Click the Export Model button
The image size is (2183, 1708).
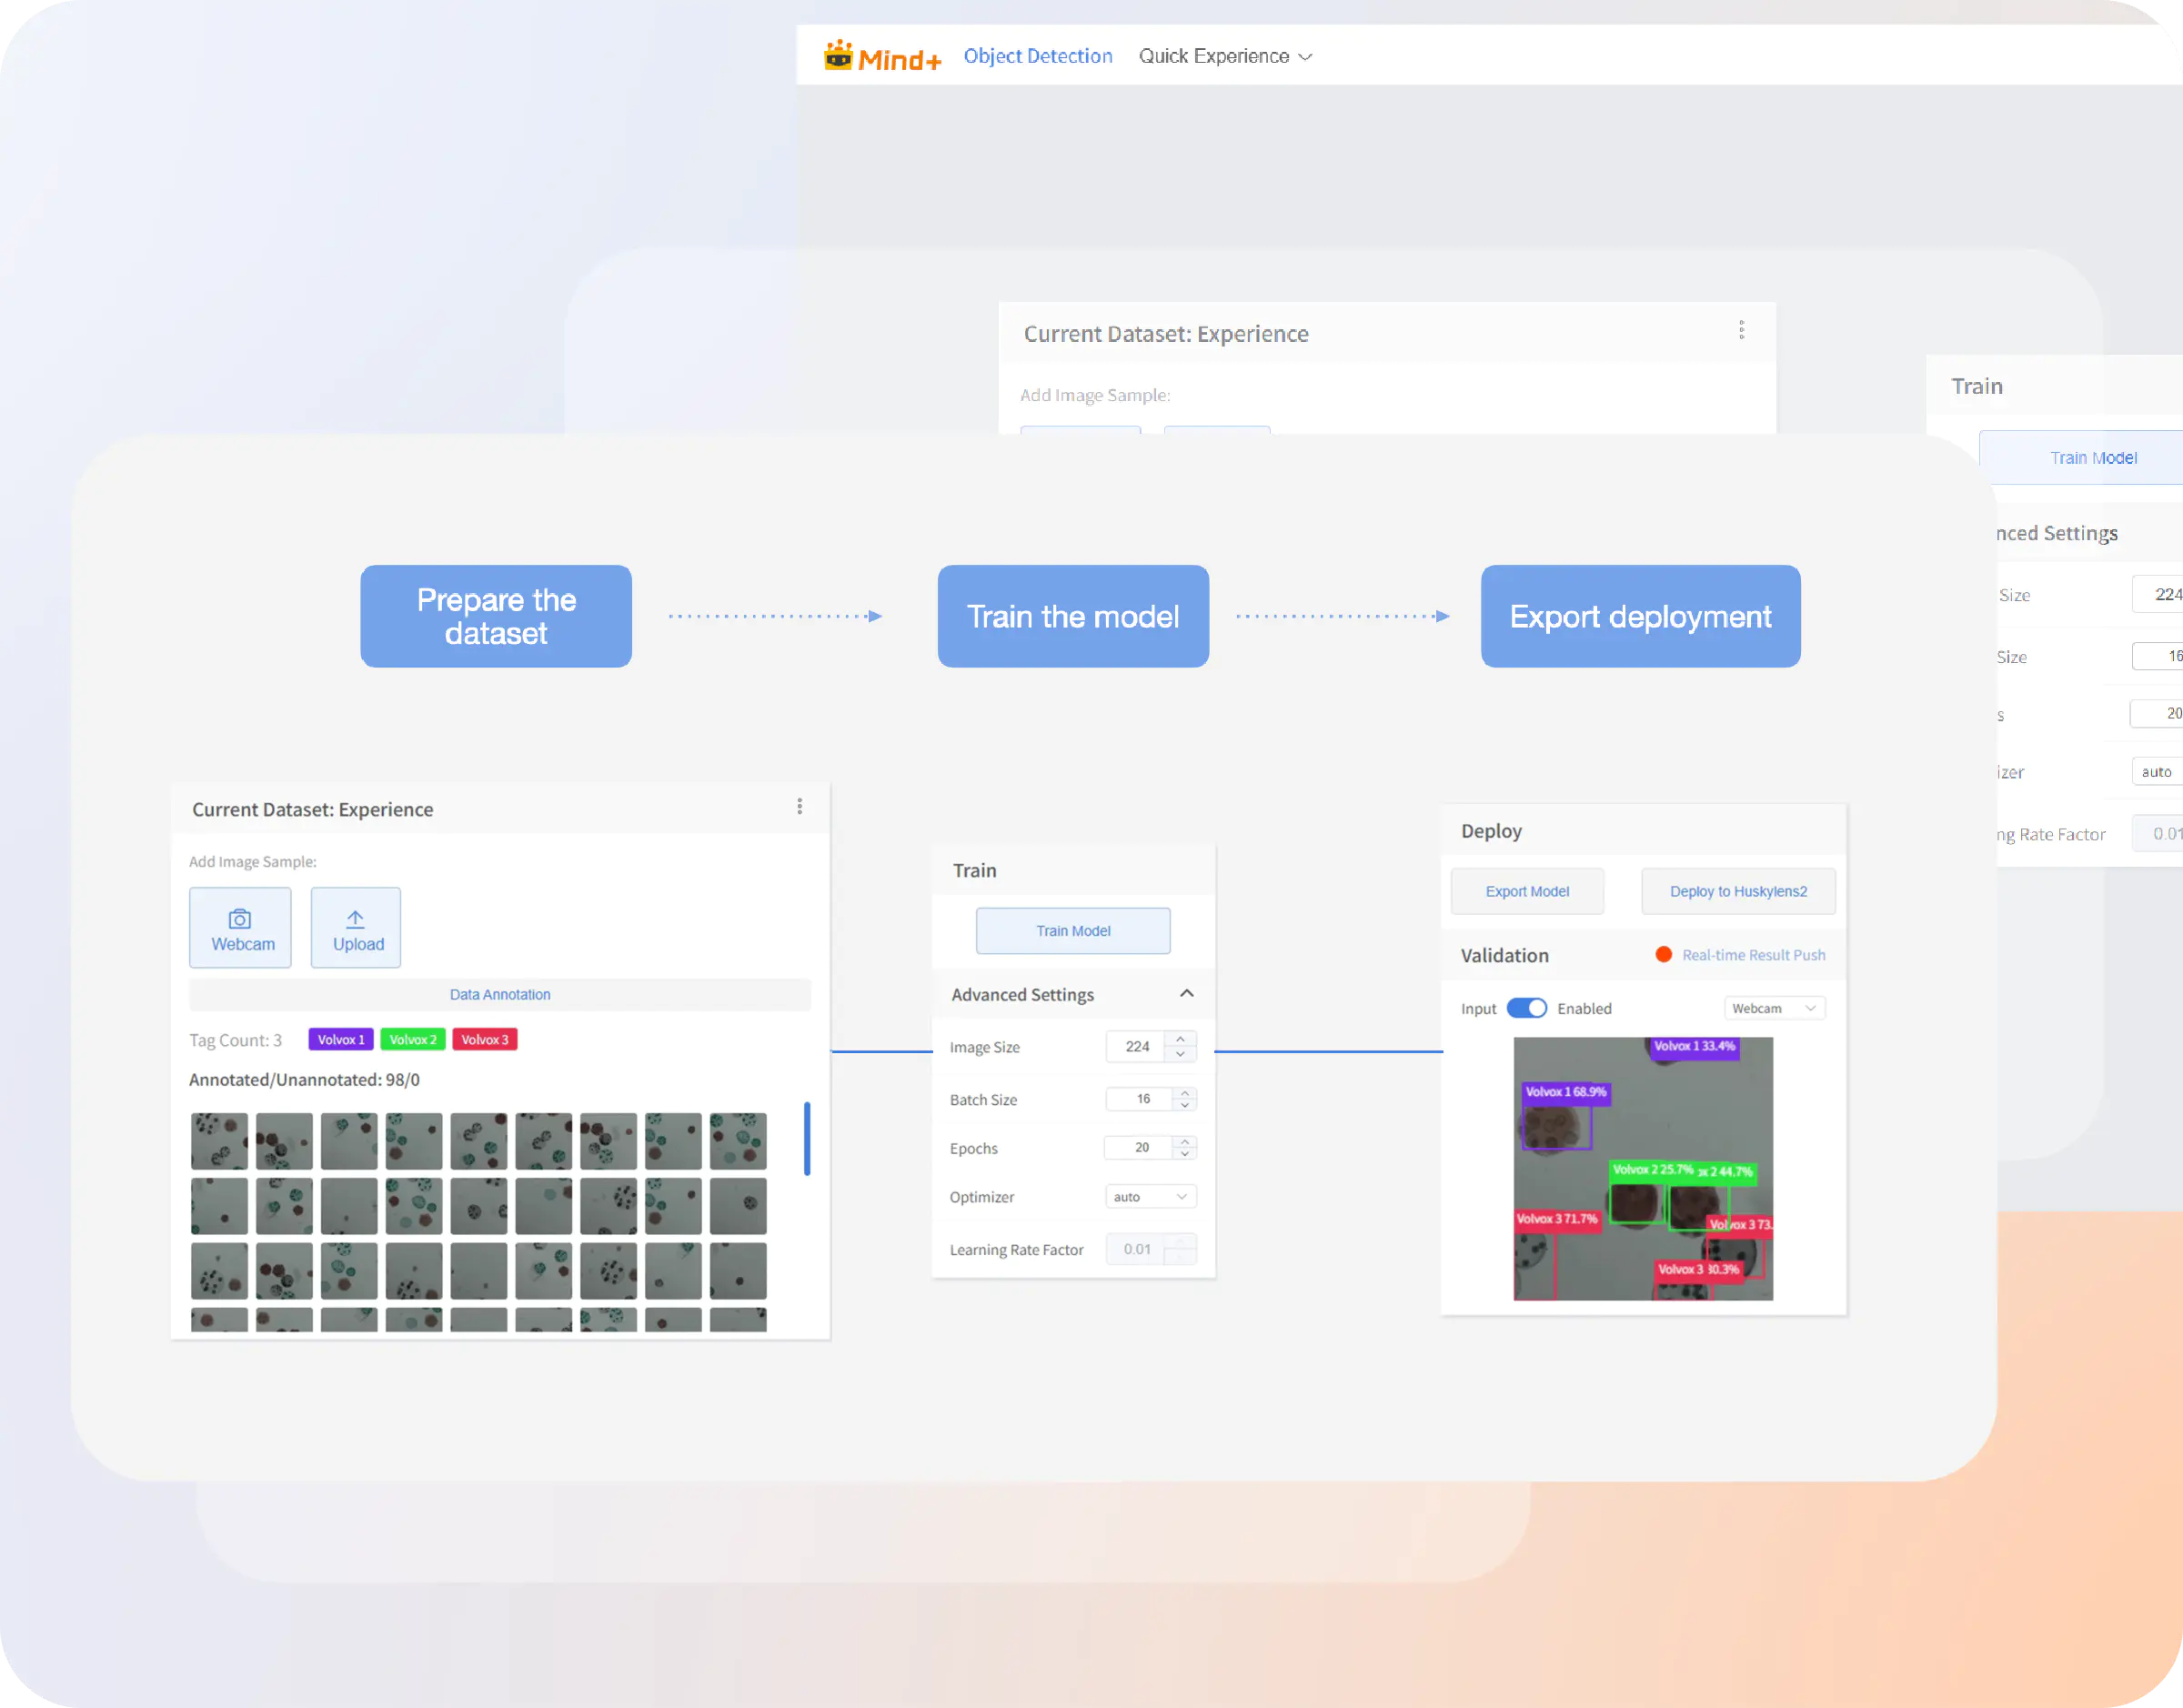pyautogui.click(x=1526, y=891)
